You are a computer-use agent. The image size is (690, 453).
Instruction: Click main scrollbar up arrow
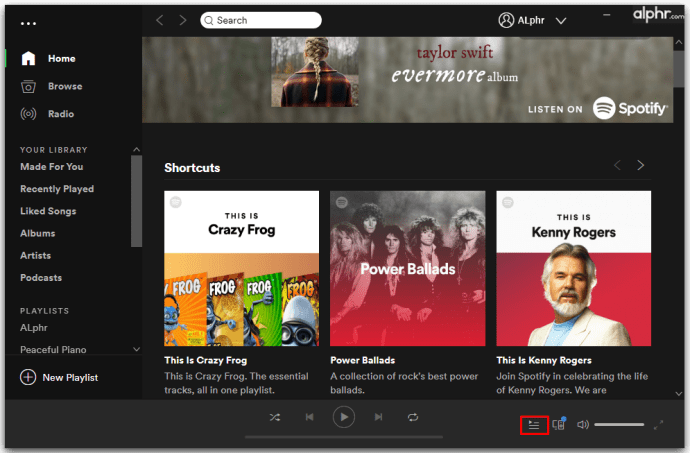[679, 42]
